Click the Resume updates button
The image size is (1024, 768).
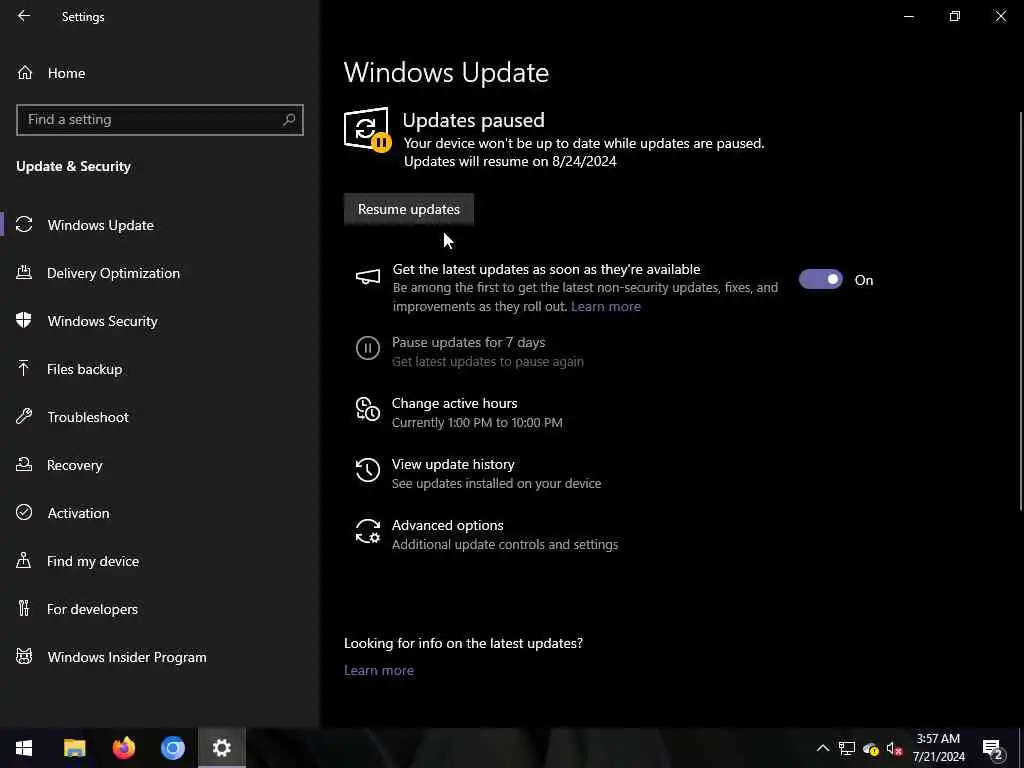[x=409, y=209]
